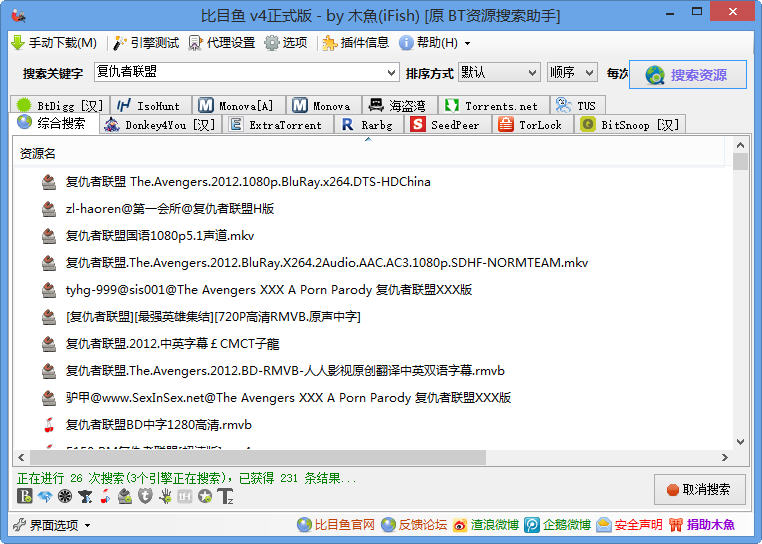
Task: Open the 排序方式 默认 sort dropdown
Action: pos(530,73)
